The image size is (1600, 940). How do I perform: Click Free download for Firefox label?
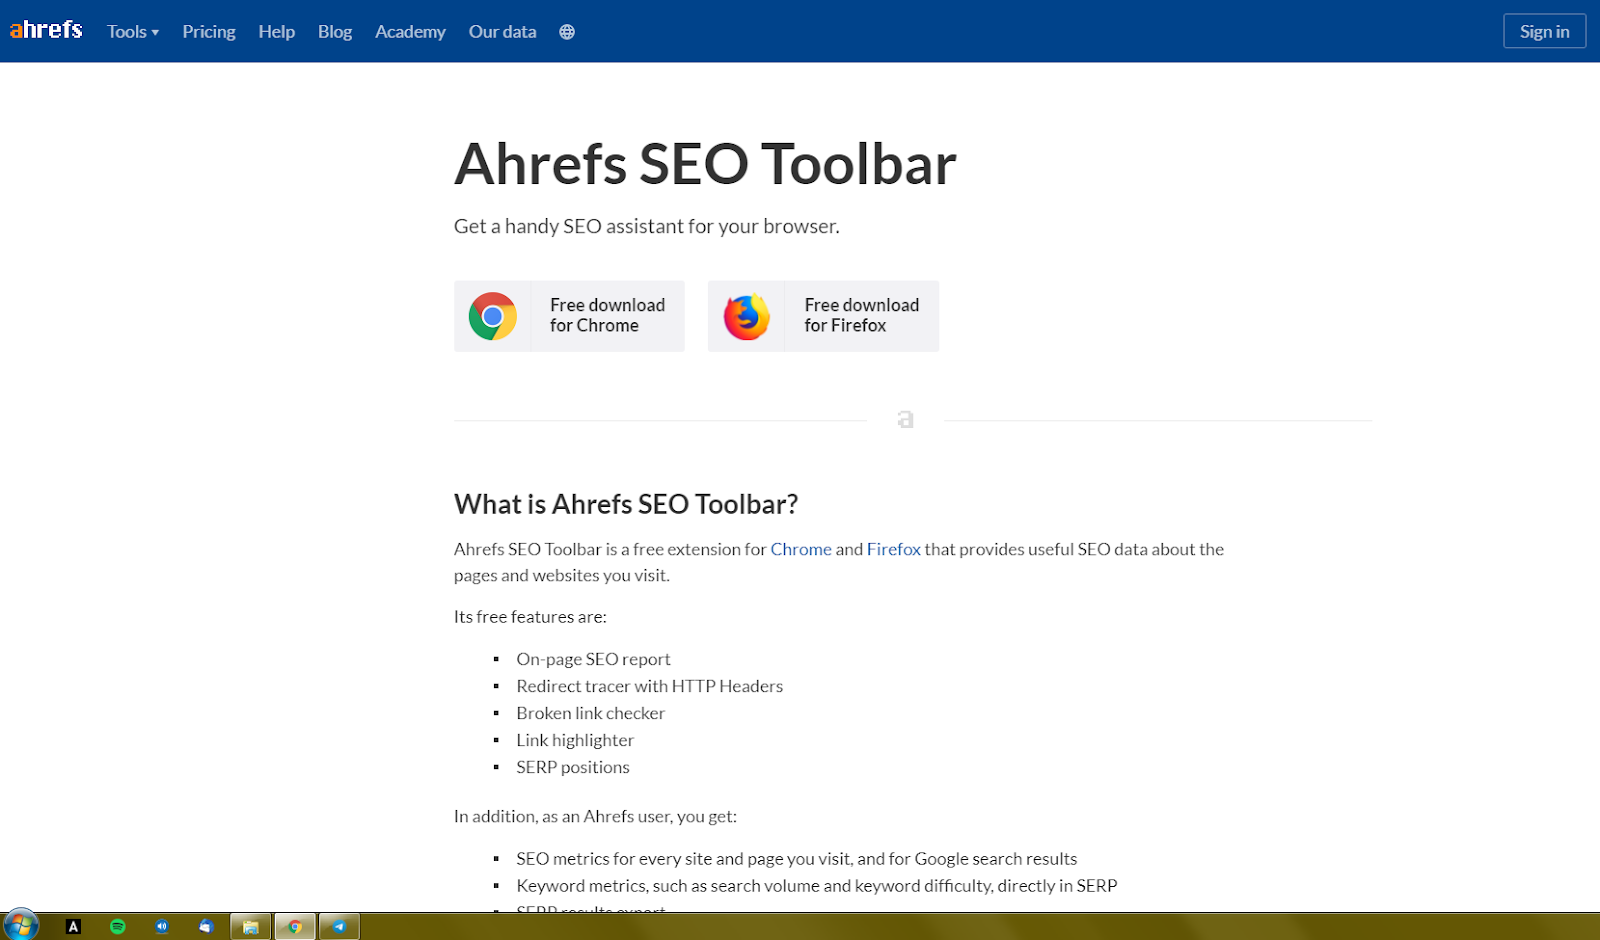click(861, 315)
